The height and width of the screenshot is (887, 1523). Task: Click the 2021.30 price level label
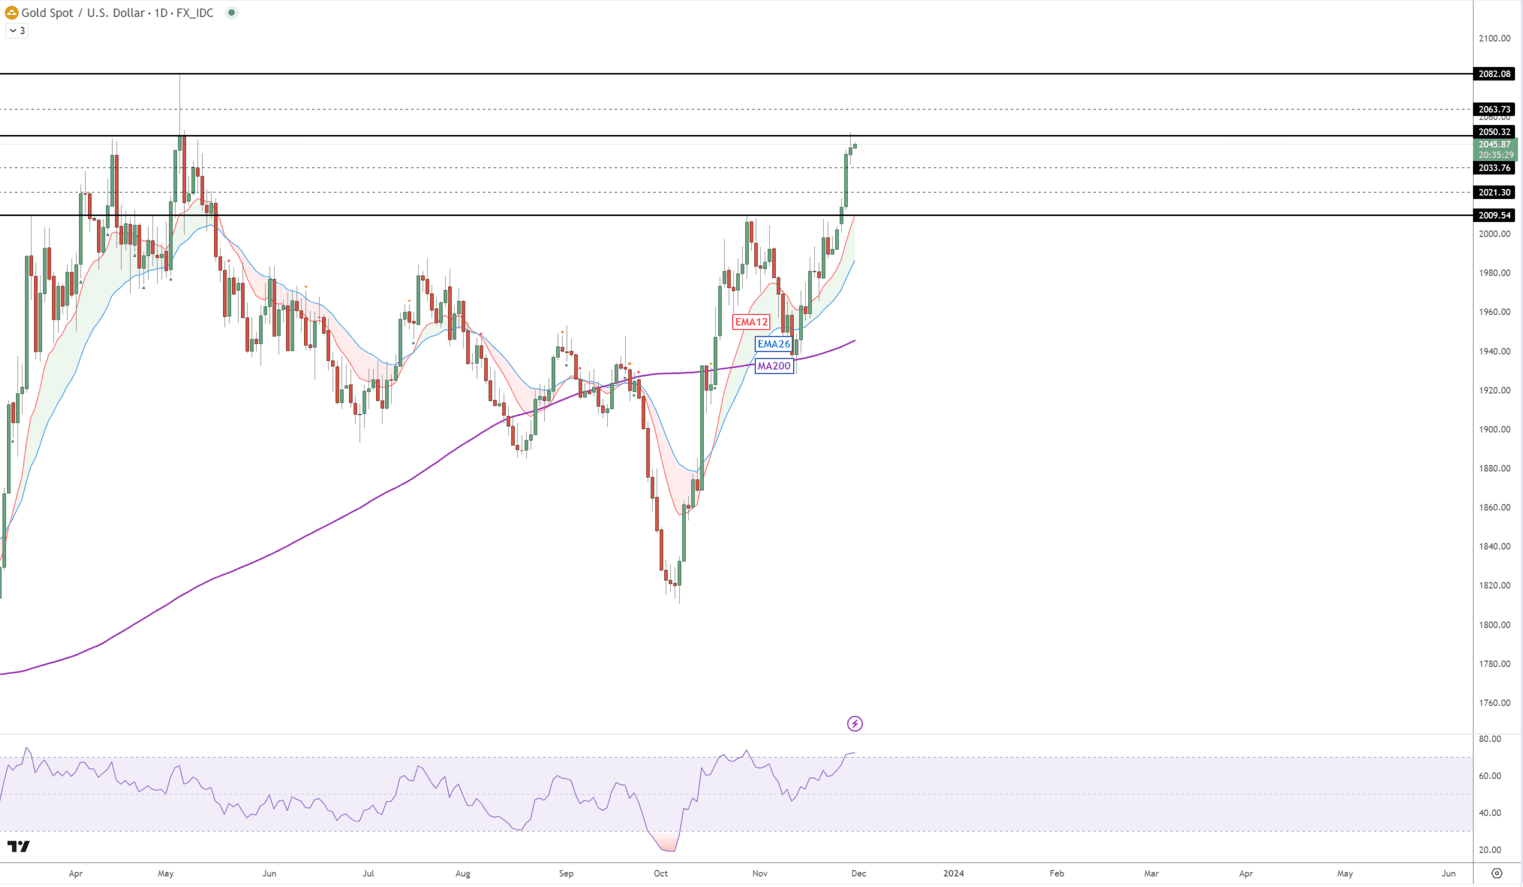(x=1494, y=192)
